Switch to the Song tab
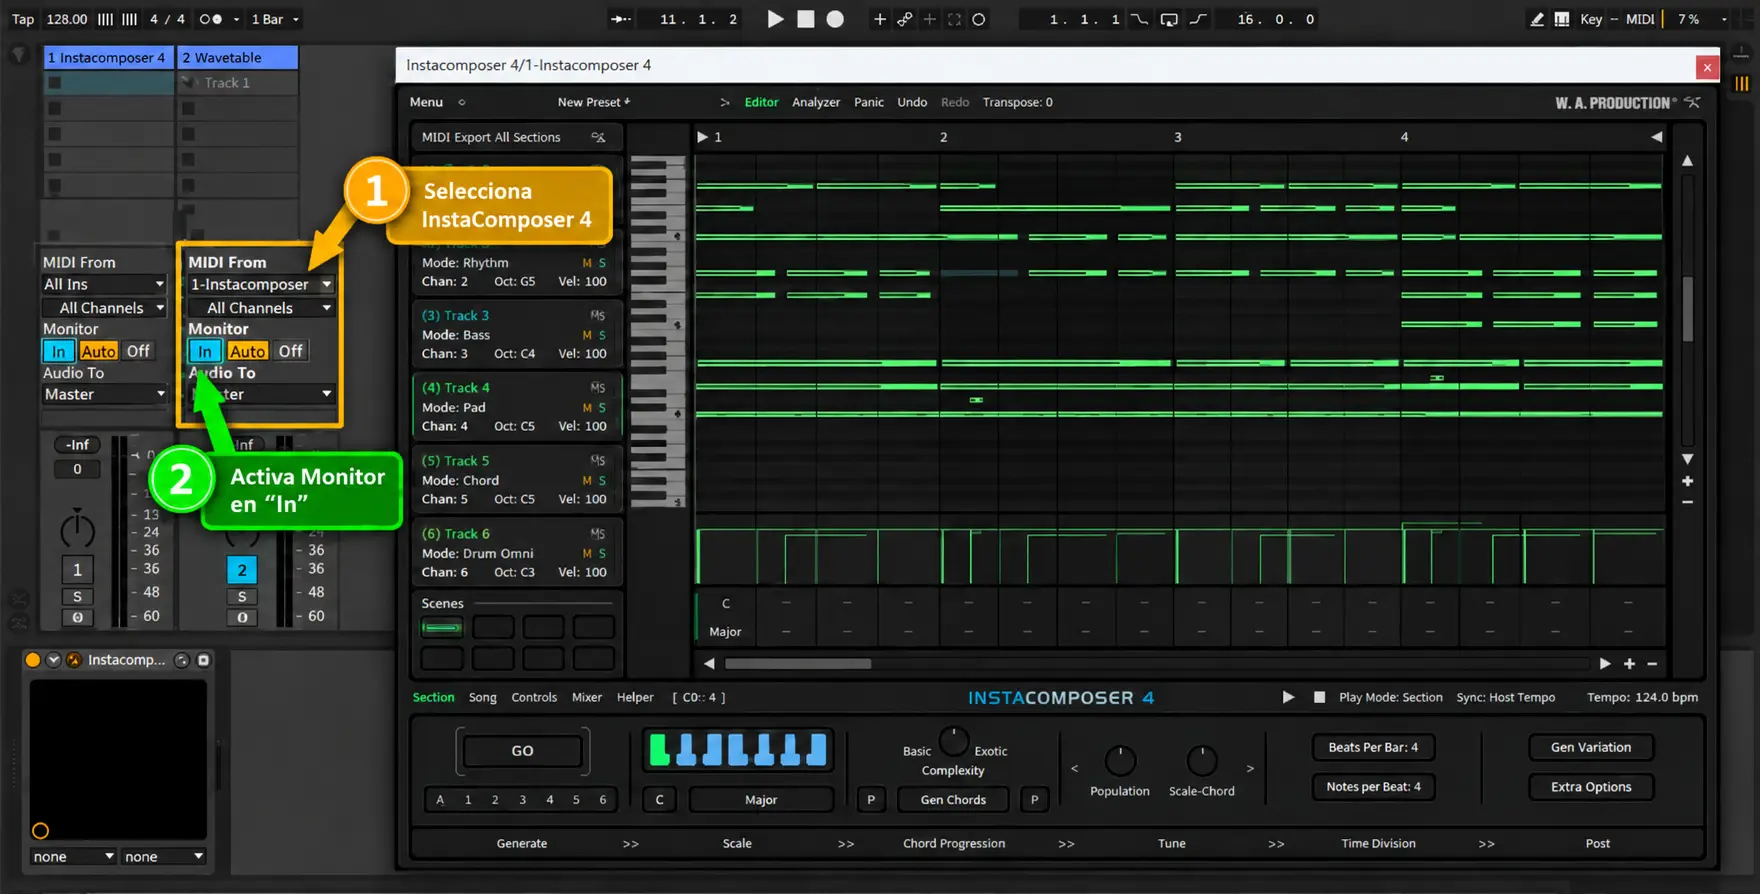This screenshot has height=894, width=1760. [482, 697]
